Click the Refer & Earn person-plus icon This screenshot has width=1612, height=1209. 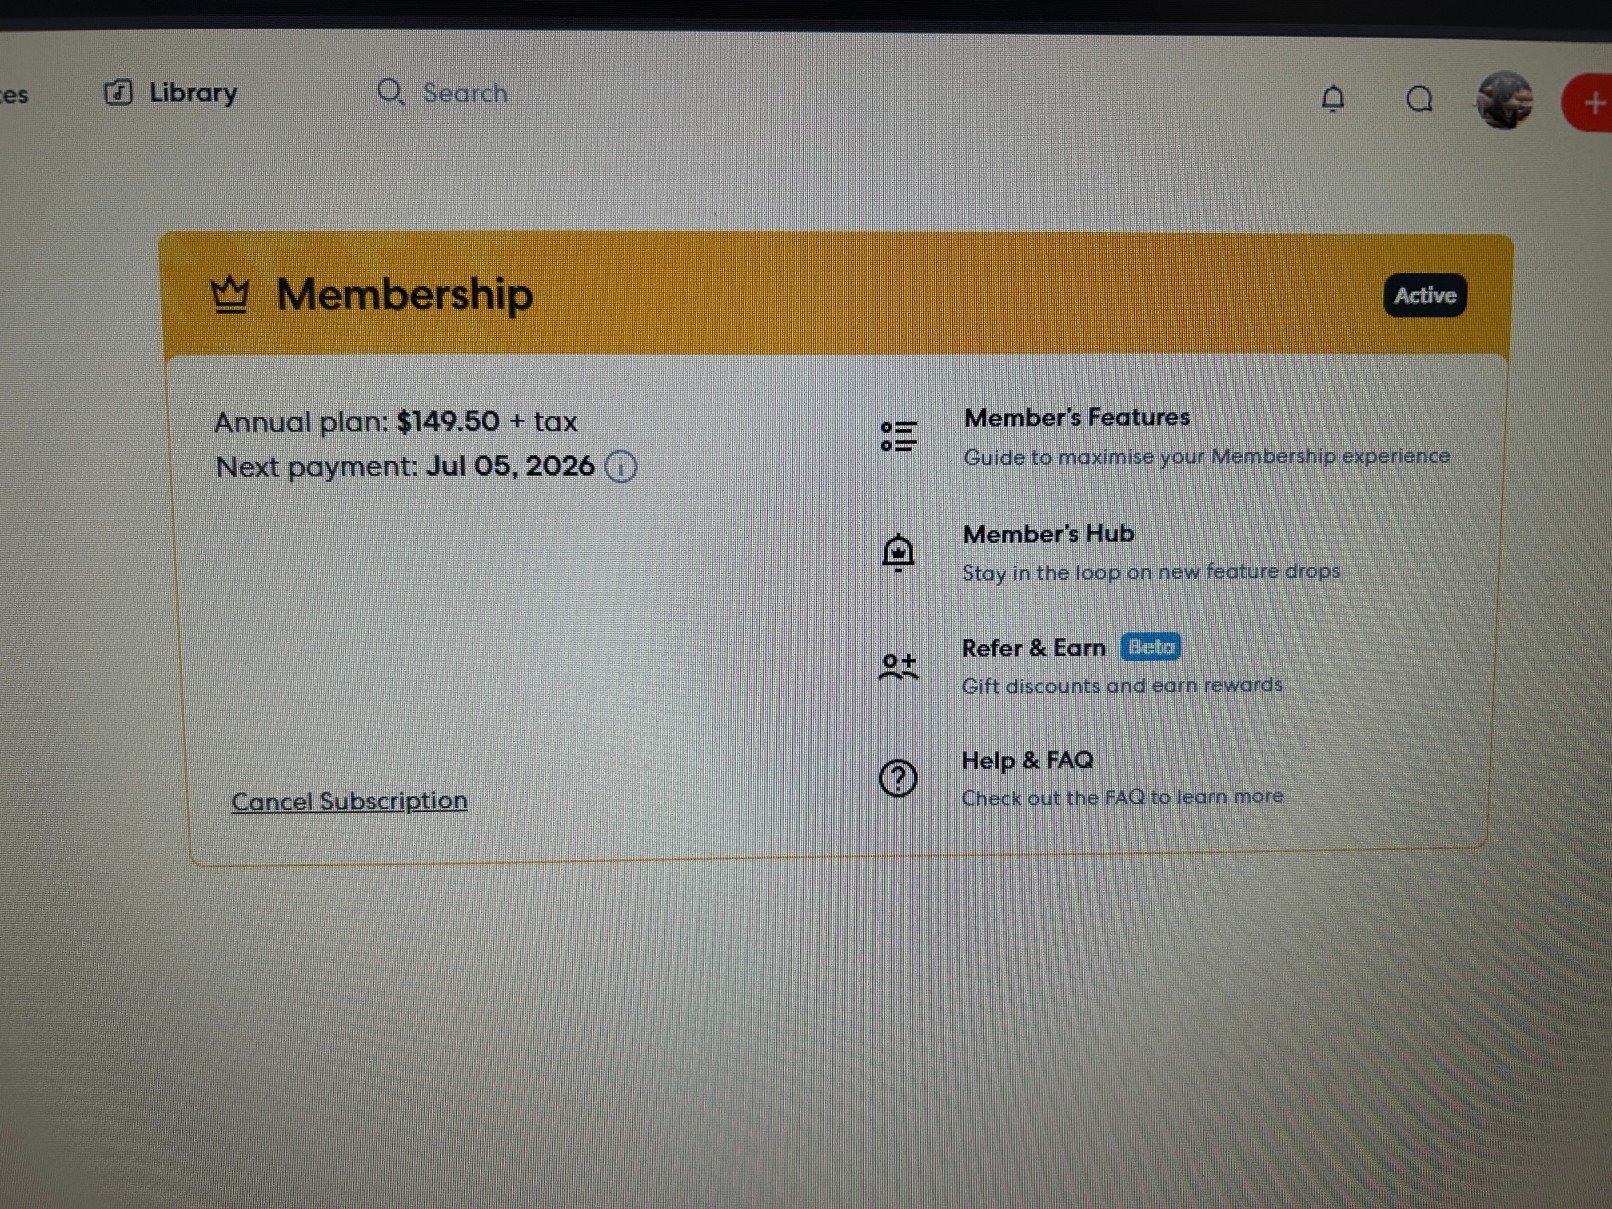(x=898, y=666)
